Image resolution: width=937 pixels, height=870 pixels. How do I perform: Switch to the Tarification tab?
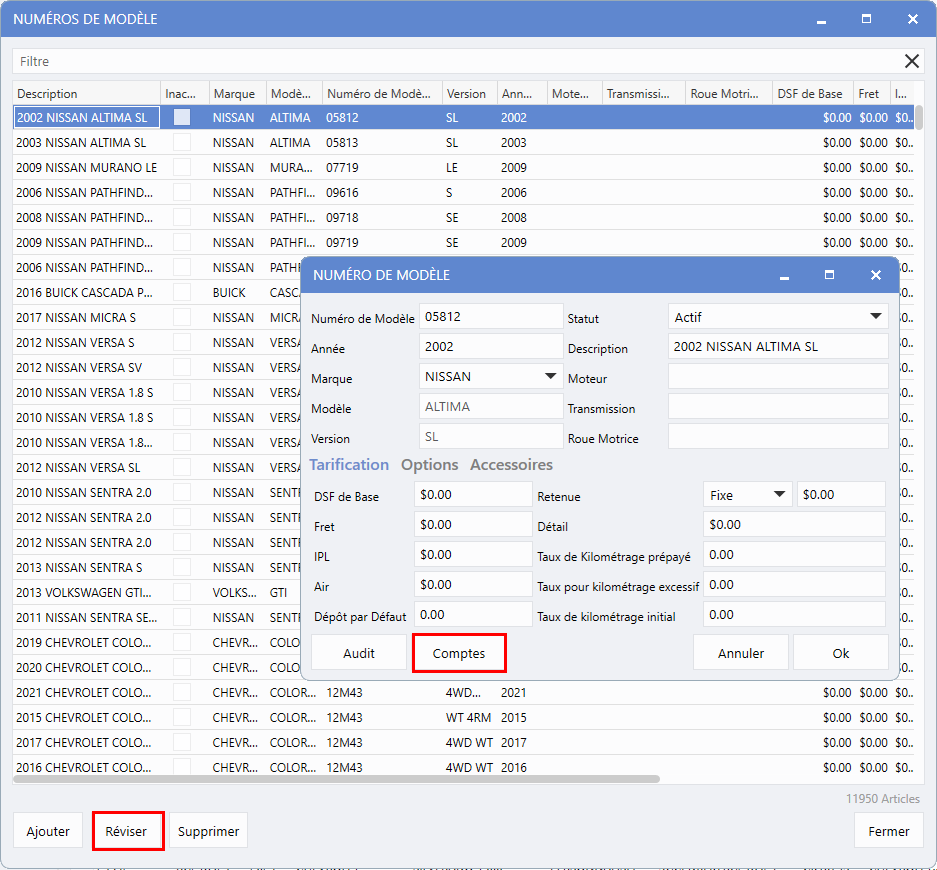point(349,465)
